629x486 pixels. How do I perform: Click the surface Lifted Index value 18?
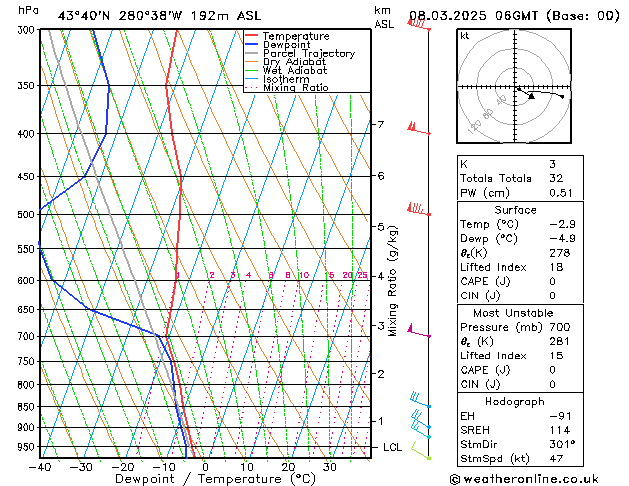point(556,267)
